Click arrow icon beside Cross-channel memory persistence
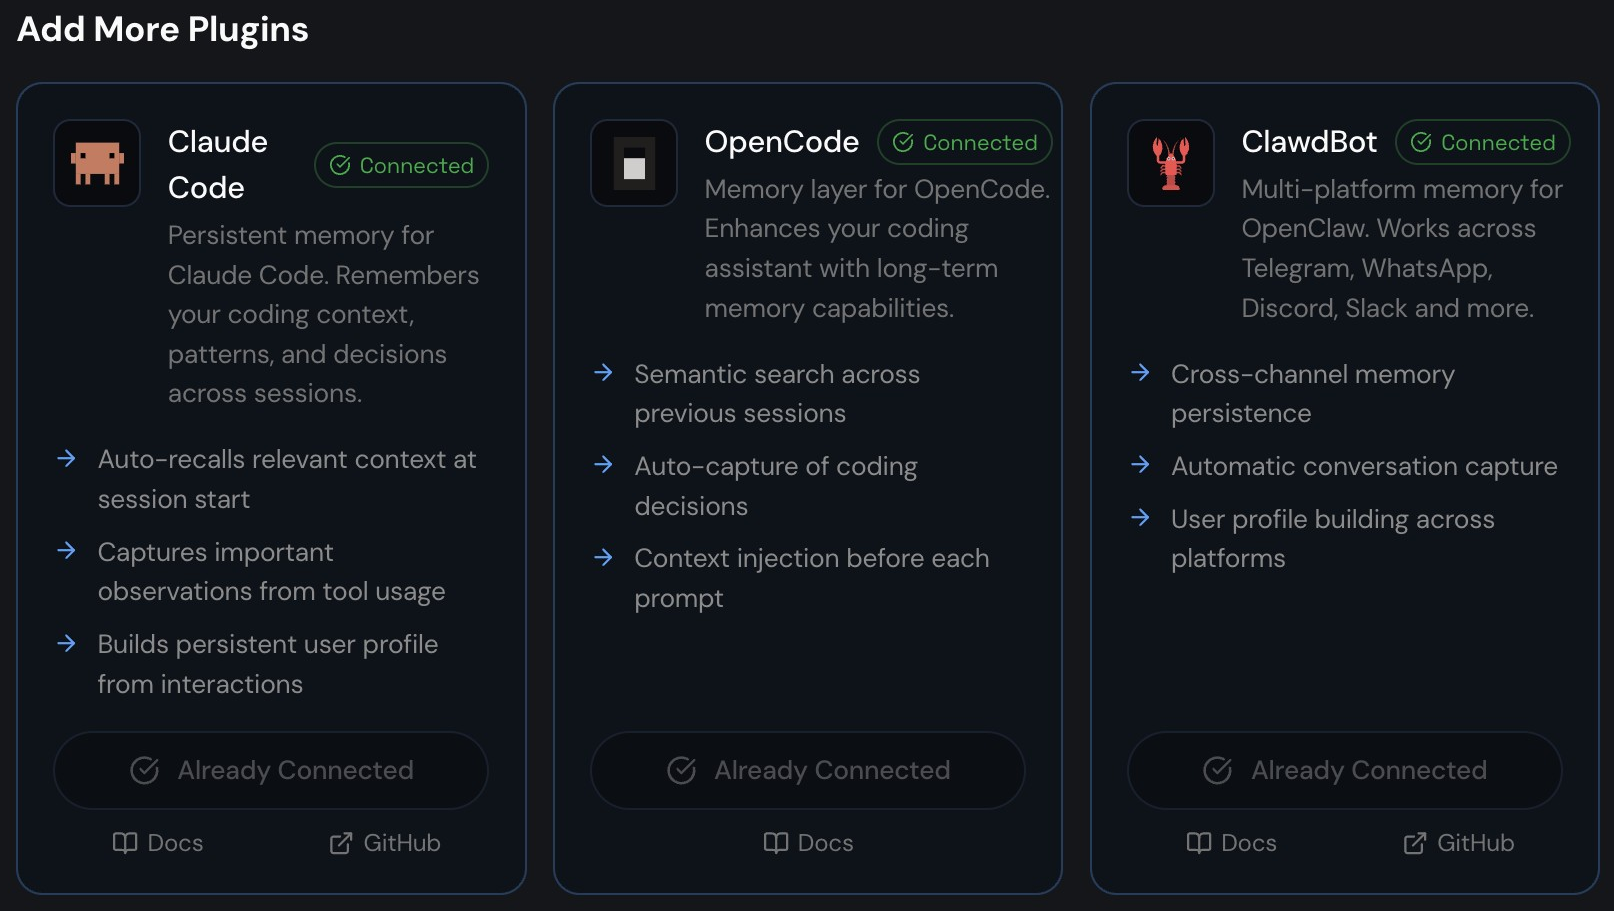Screen dimensions: 1614x911 [x=1140, y=373]
